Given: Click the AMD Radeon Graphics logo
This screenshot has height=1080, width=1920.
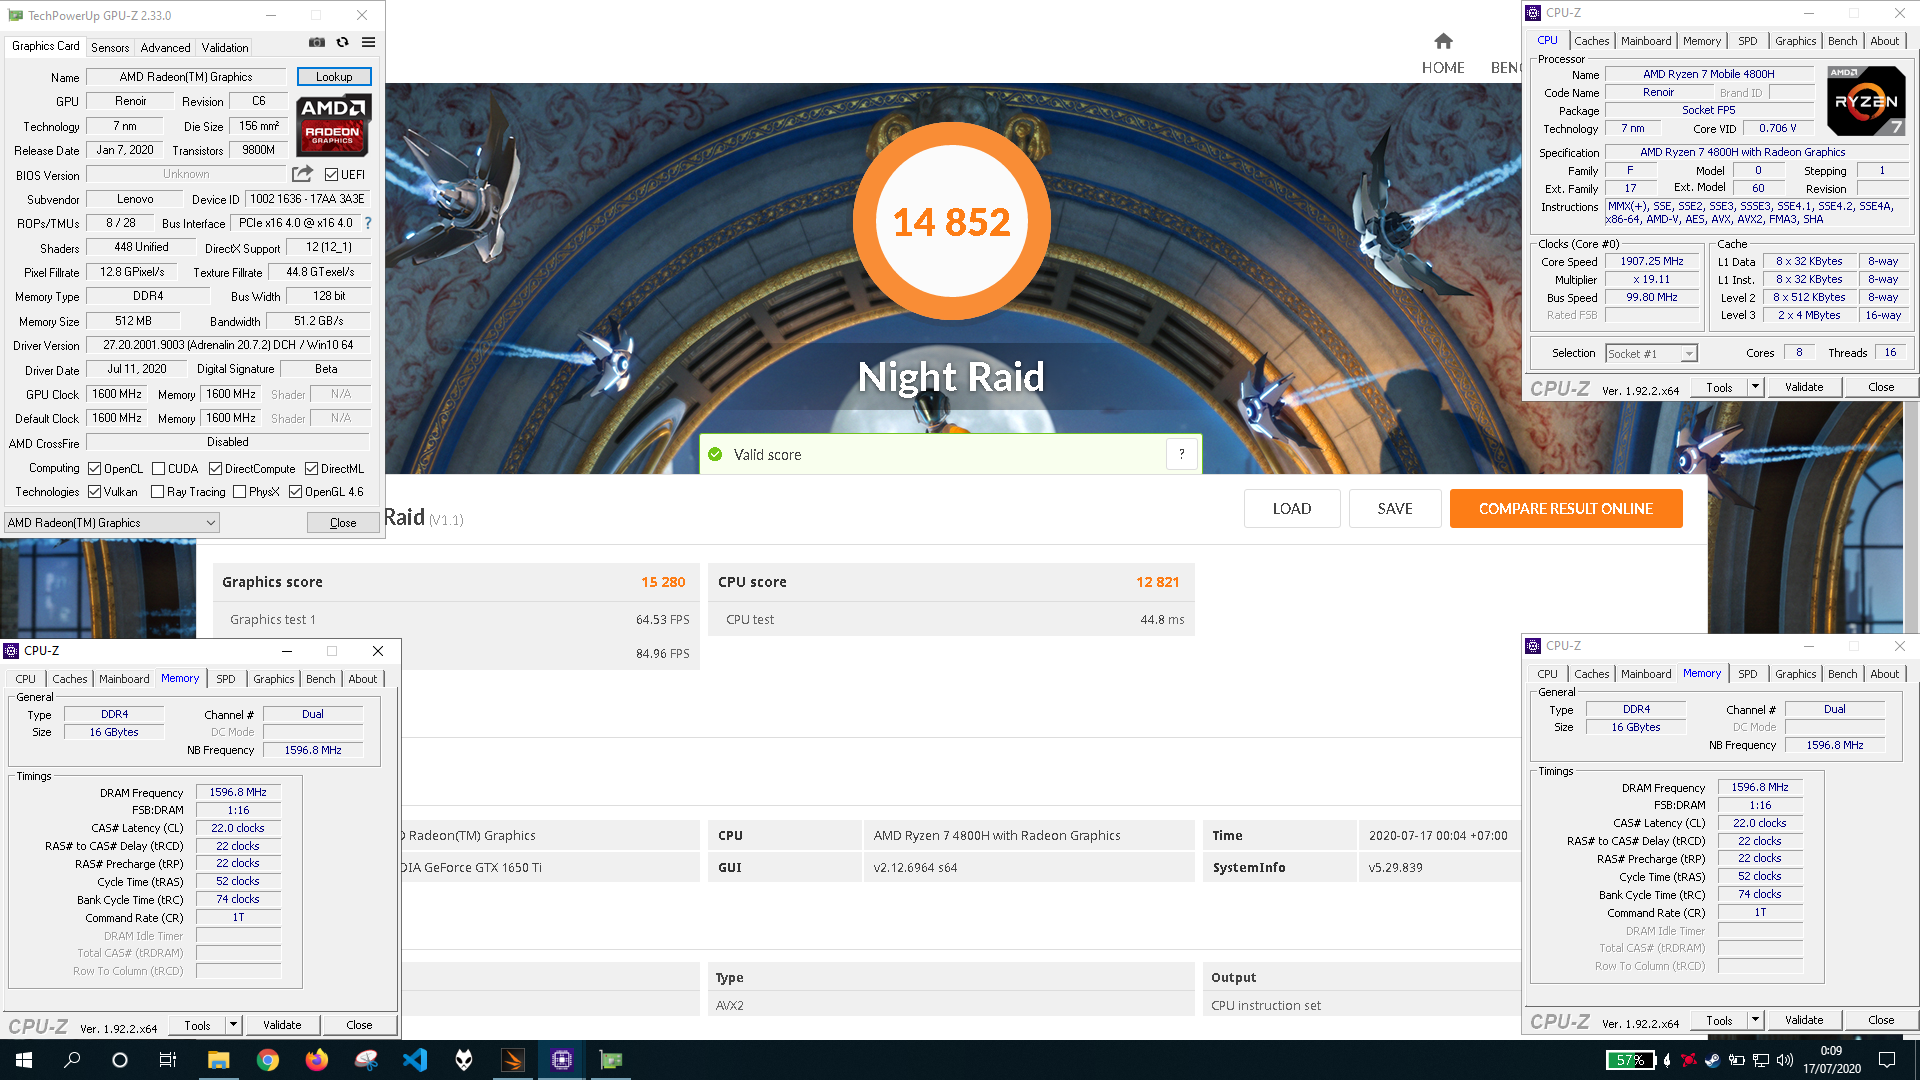Looking at the screenshot, I should click(x=334, y=125).
